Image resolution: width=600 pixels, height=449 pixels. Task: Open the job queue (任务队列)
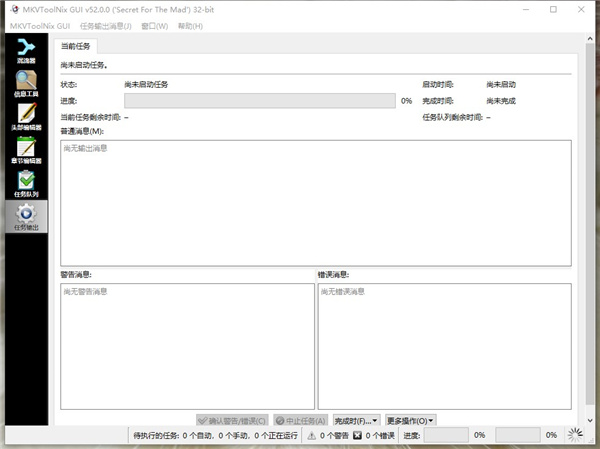coord(26,184)
